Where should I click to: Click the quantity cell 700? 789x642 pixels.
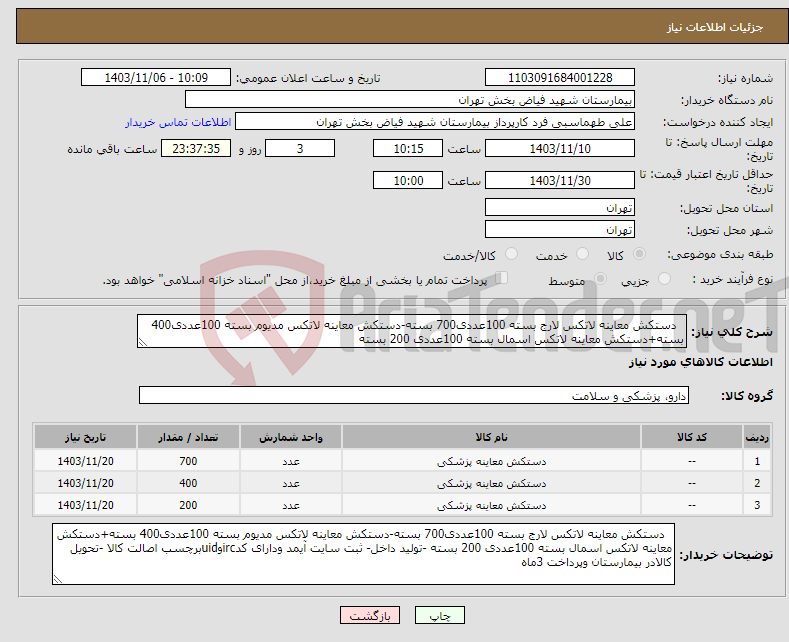pyautogui.click(x=188, y=461)
